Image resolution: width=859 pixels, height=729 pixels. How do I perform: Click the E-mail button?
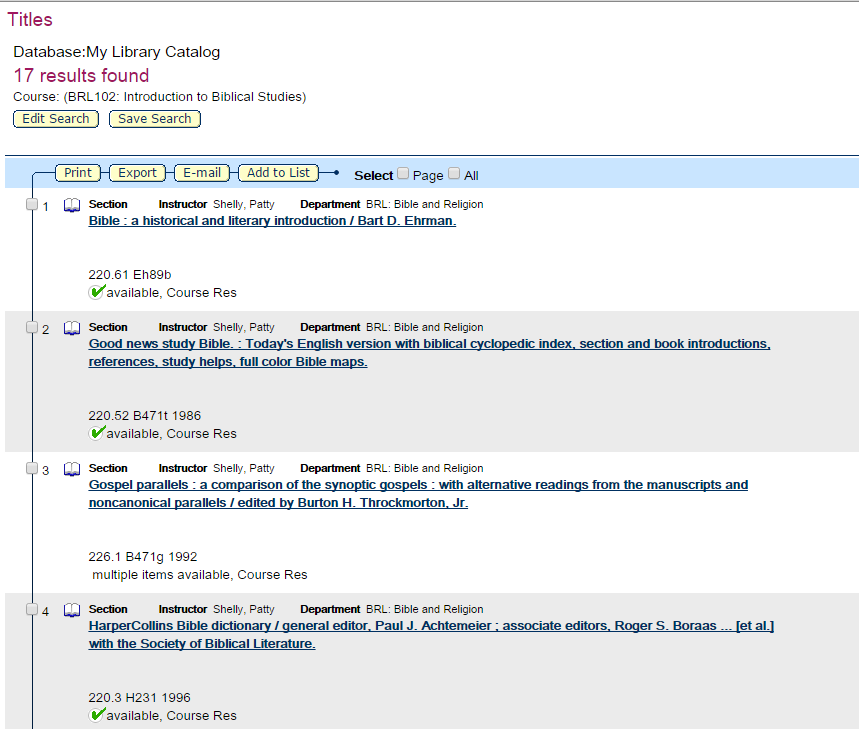201,172
